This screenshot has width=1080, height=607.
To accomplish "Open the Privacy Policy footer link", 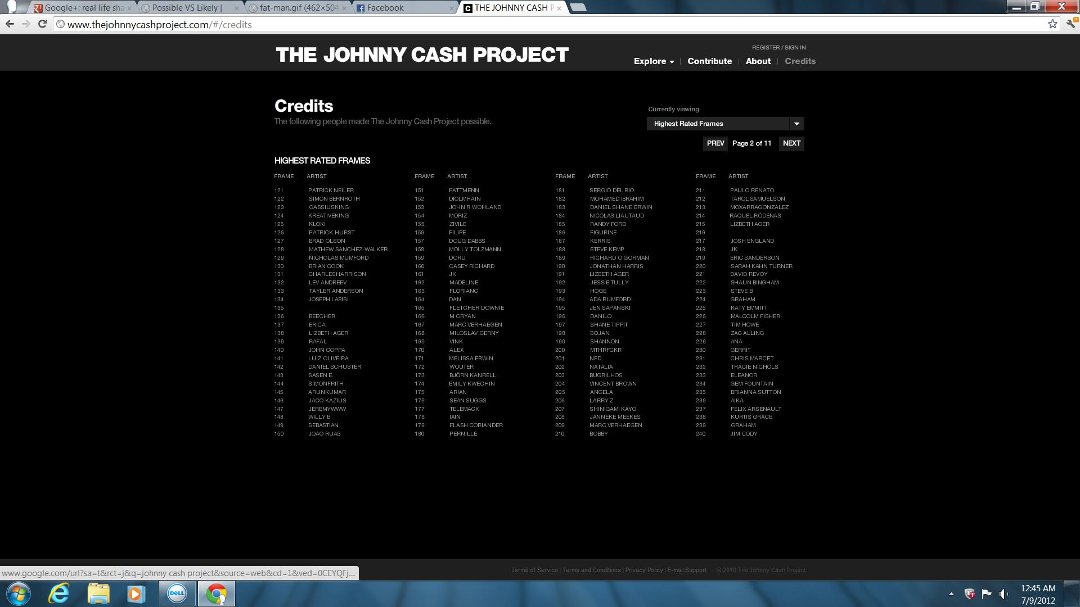I will [x=644, y=570].
